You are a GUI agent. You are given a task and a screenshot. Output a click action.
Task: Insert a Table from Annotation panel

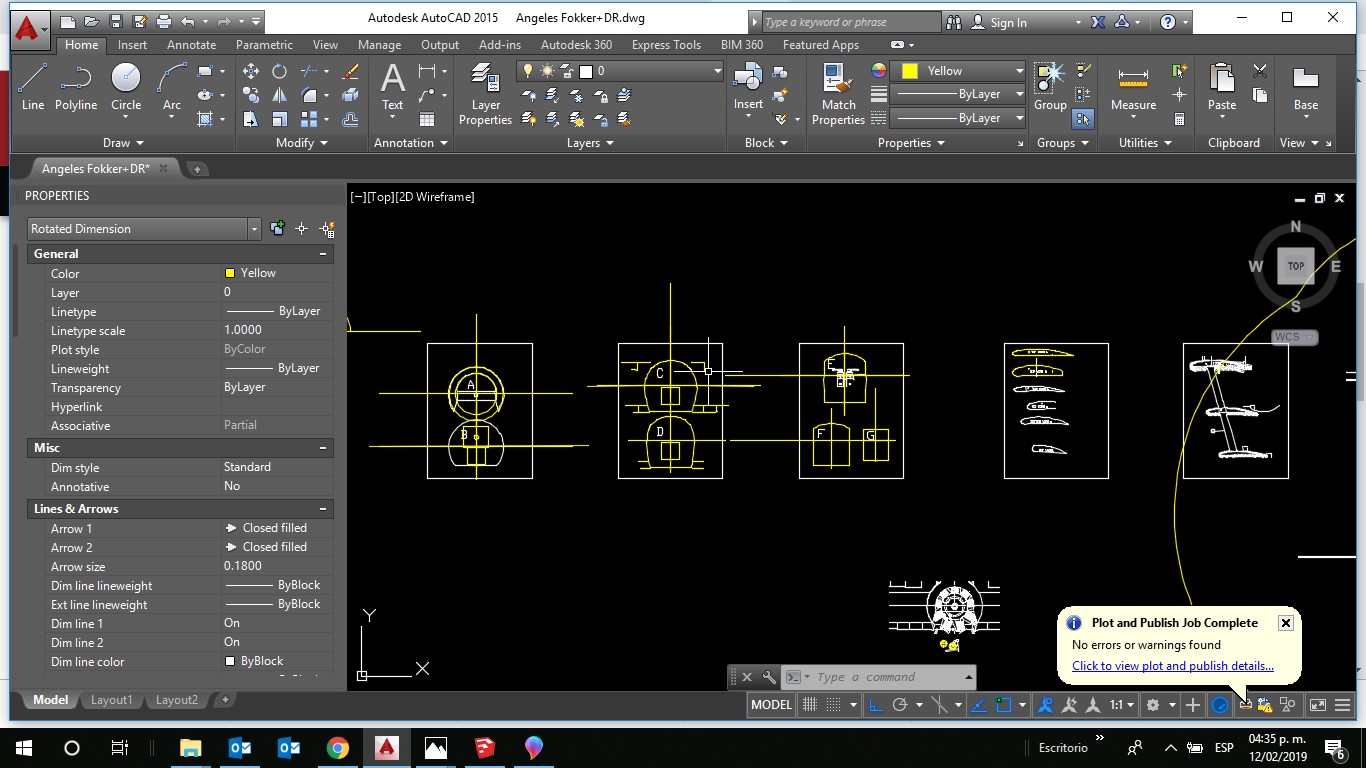[427, 119]
